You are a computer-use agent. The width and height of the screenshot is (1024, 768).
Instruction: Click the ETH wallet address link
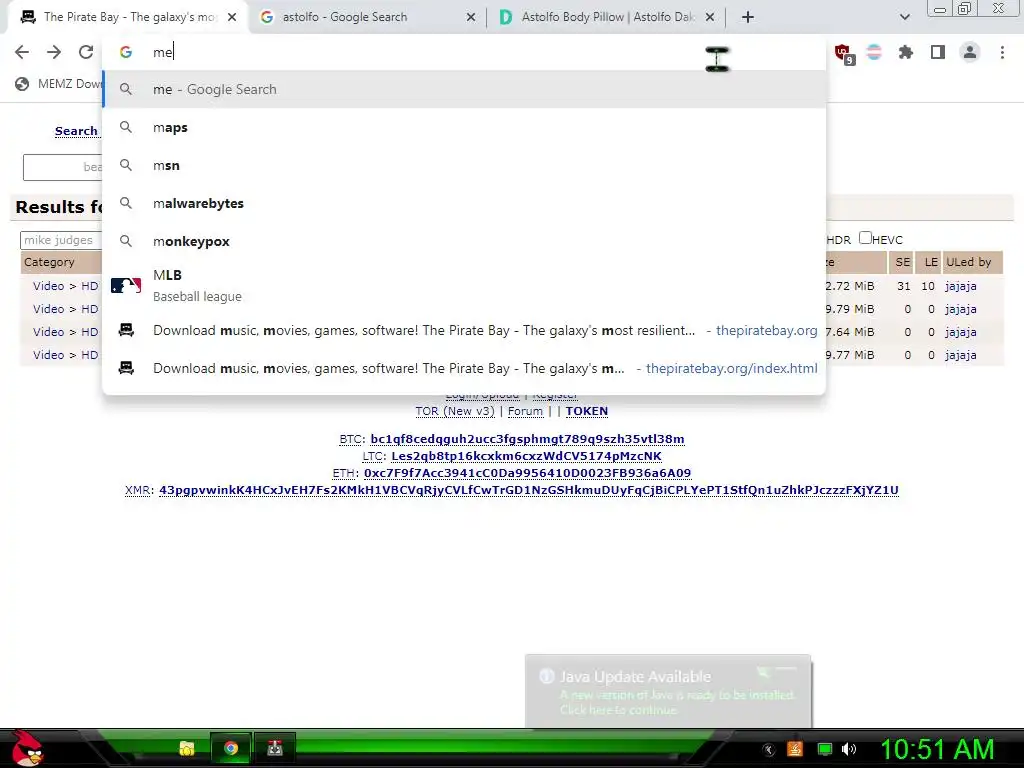(x=527, y=473)
